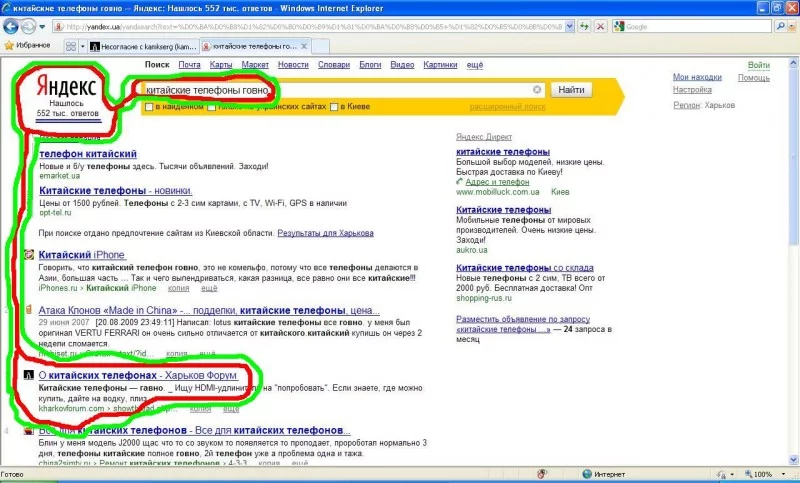Open the расширенный поиск link
This screenshot has height=483, width=800.
pyautogui.click(x=507, y=107)
